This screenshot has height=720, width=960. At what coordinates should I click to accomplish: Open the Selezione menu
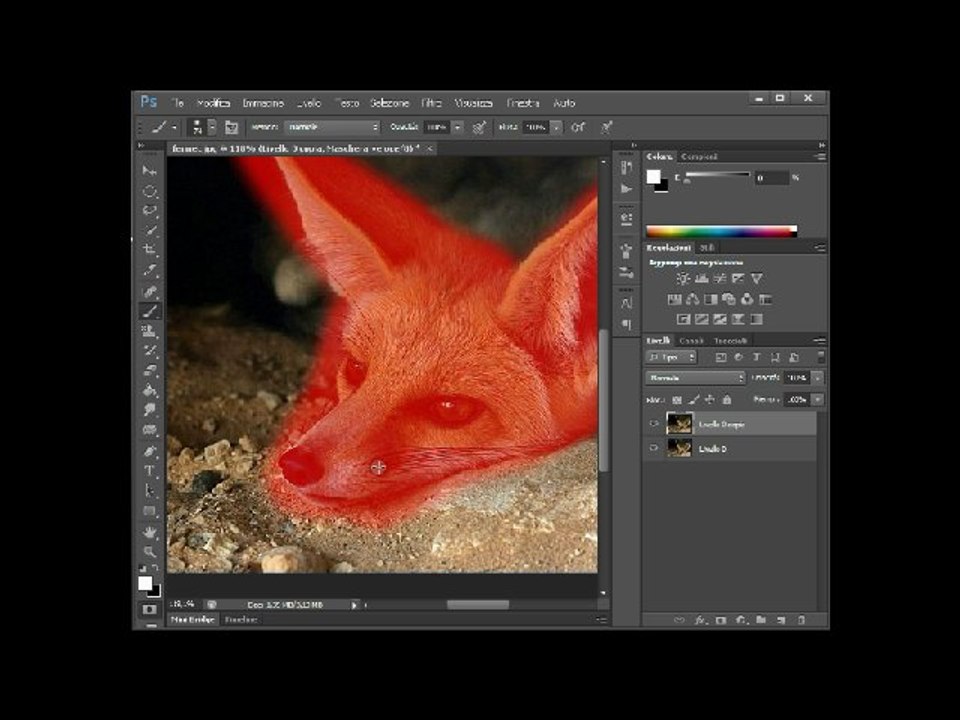tap(389, 103)
